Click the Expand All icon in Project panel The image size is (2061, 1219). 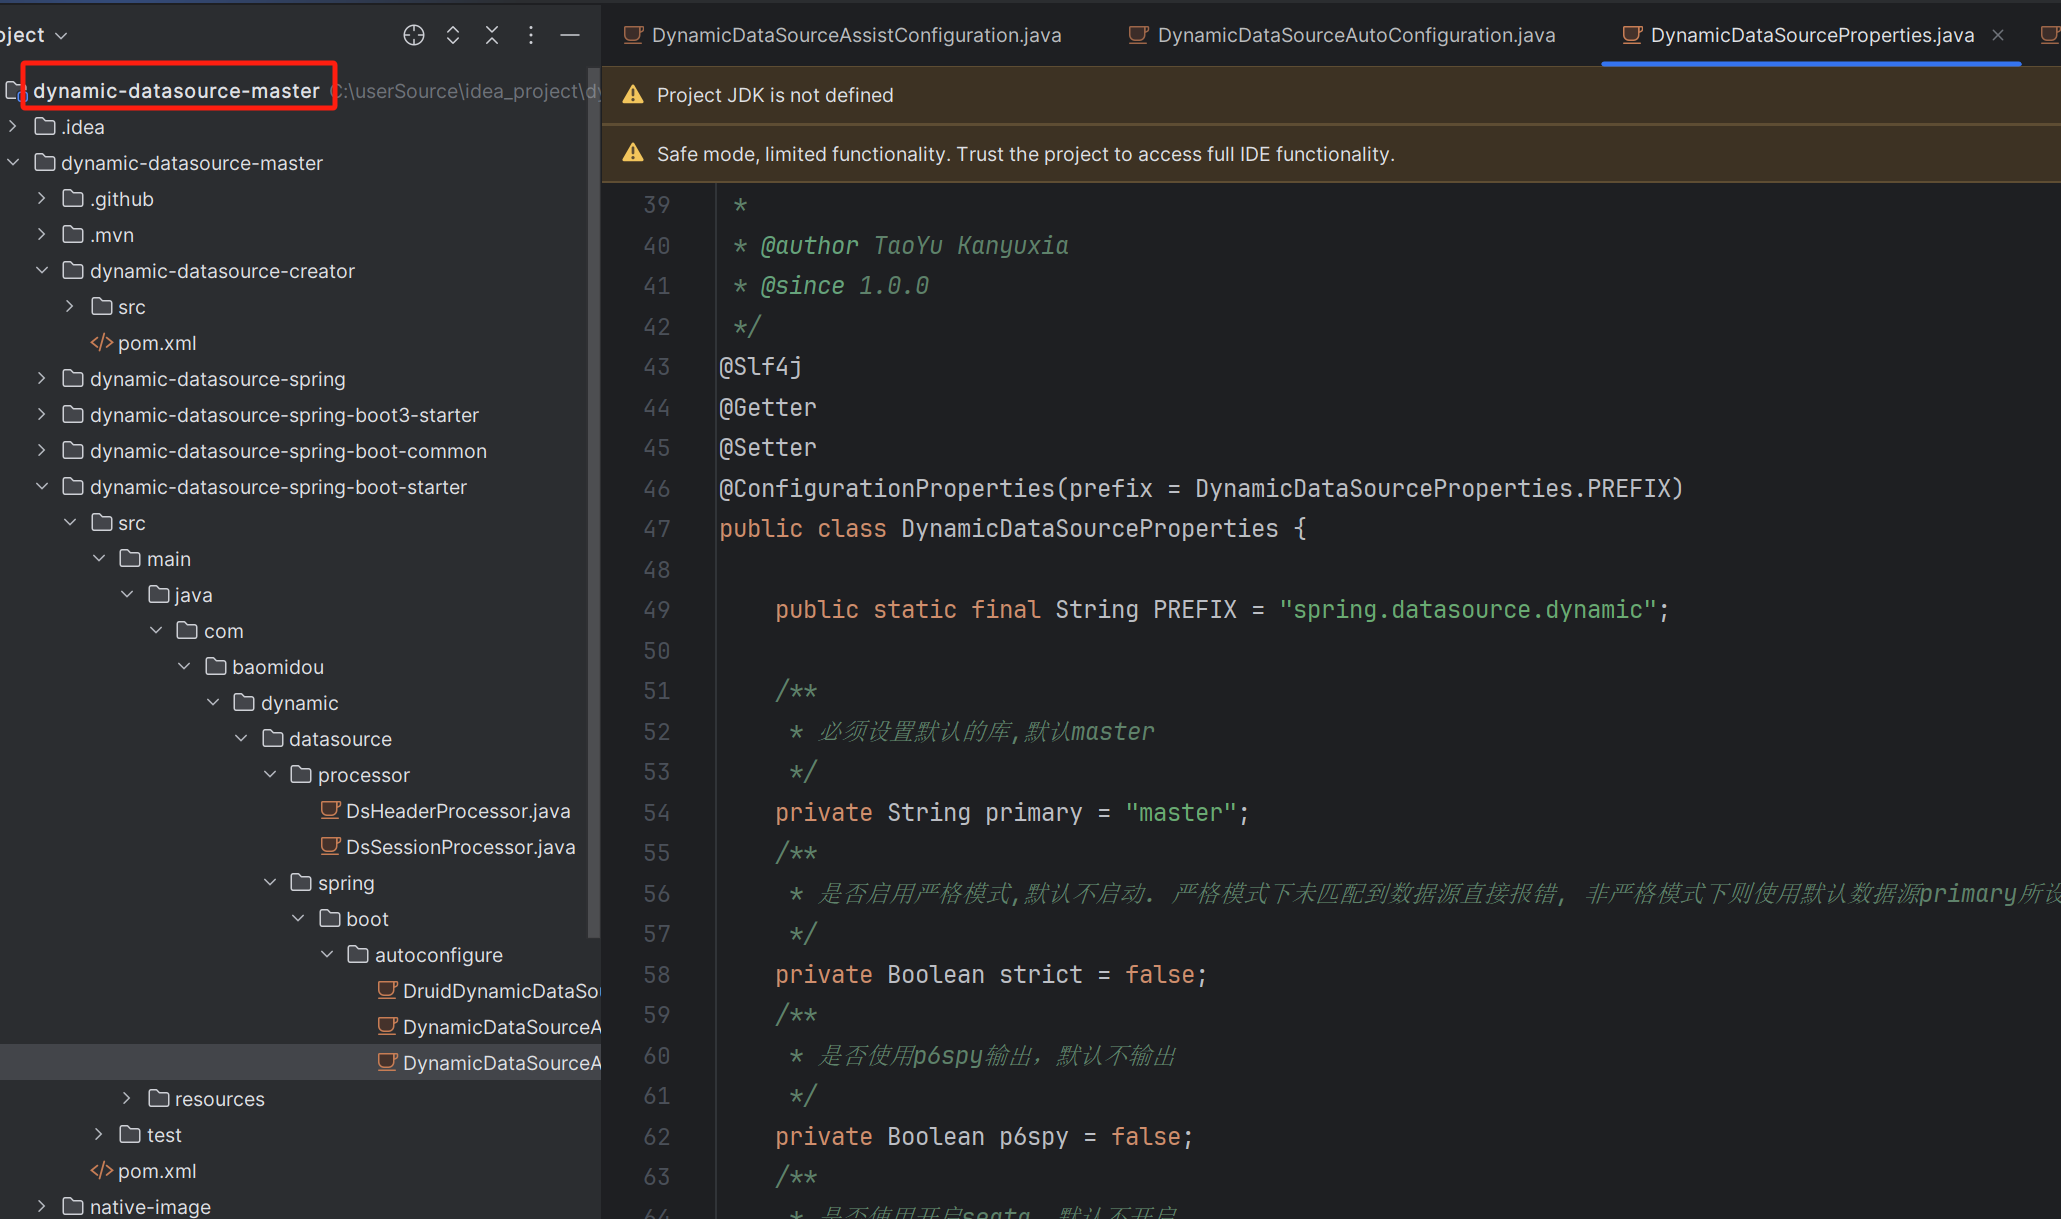(x=453, y=35)
